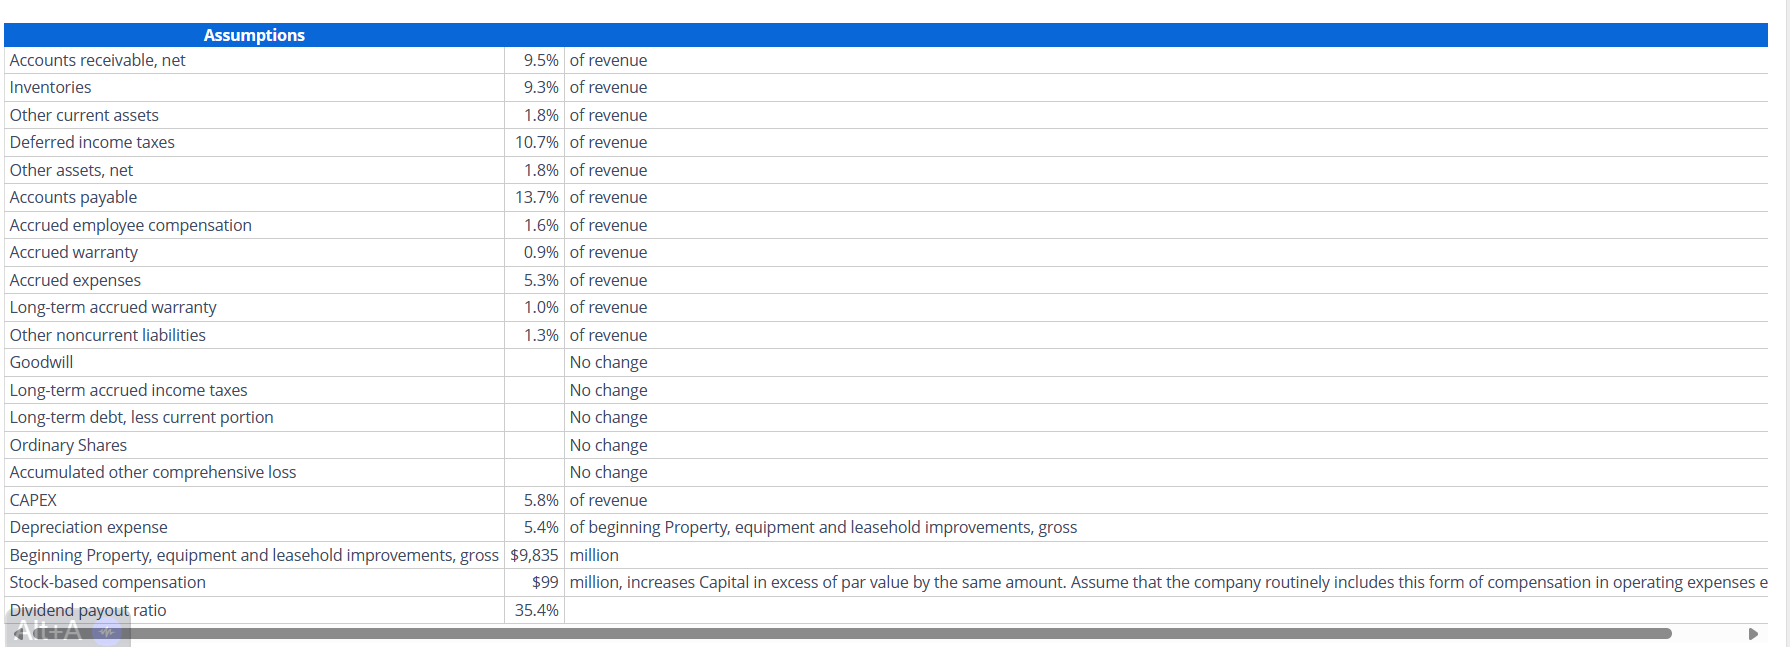This screenshot has height=647, width=1790.
Task: Select the 'Accounts payable' cell
Action: tap(254, 197)
